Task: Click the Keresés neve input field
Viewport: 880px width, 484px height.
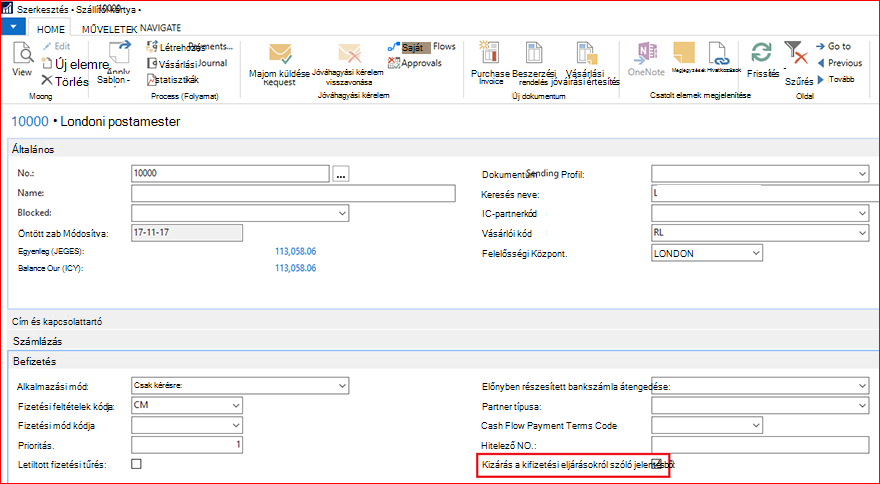Action: pos(766,193)
